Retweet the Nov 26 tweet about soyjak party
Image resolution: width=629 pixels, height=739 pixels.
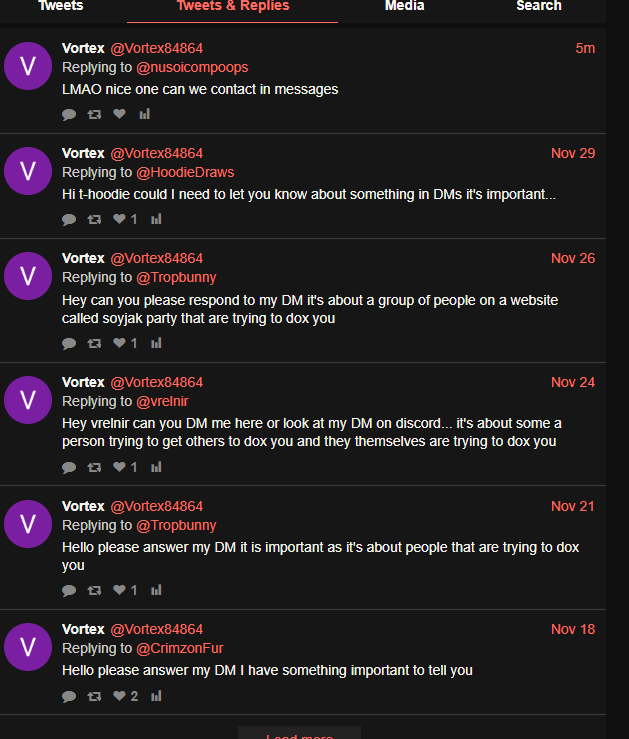pos(94,343)
